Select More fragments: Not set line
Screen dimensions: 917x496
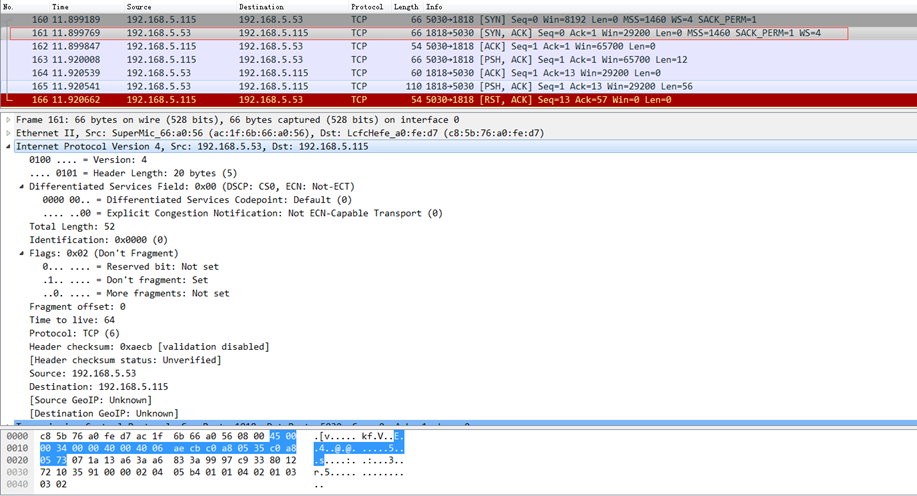[x=136, y=294]
